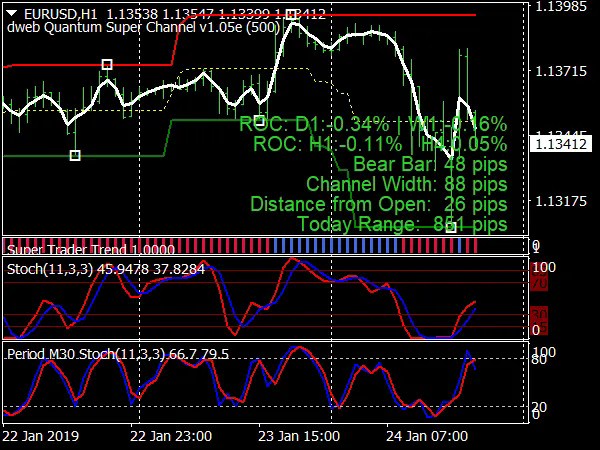
Task: Select the square marker on the green channel line
Action: point(75,155)
